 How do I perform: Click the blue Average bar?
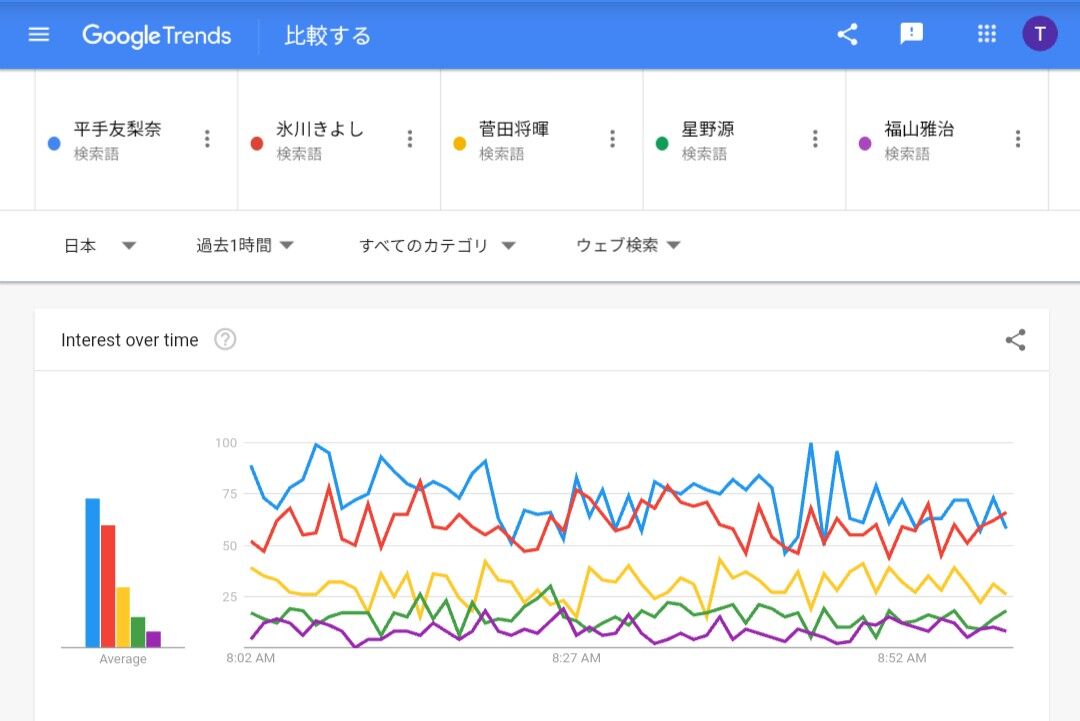pos(92,573)
